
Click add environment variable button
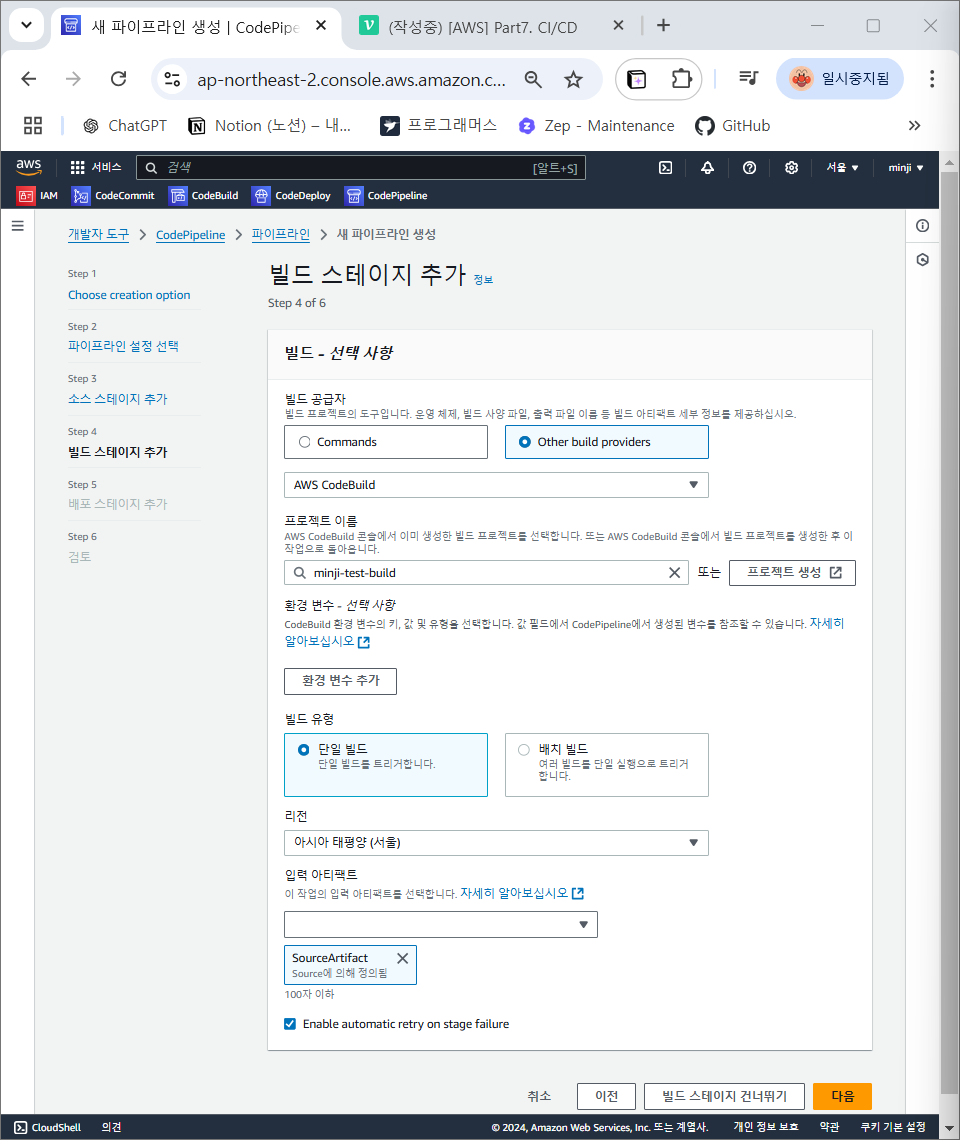tap(340, 681)
